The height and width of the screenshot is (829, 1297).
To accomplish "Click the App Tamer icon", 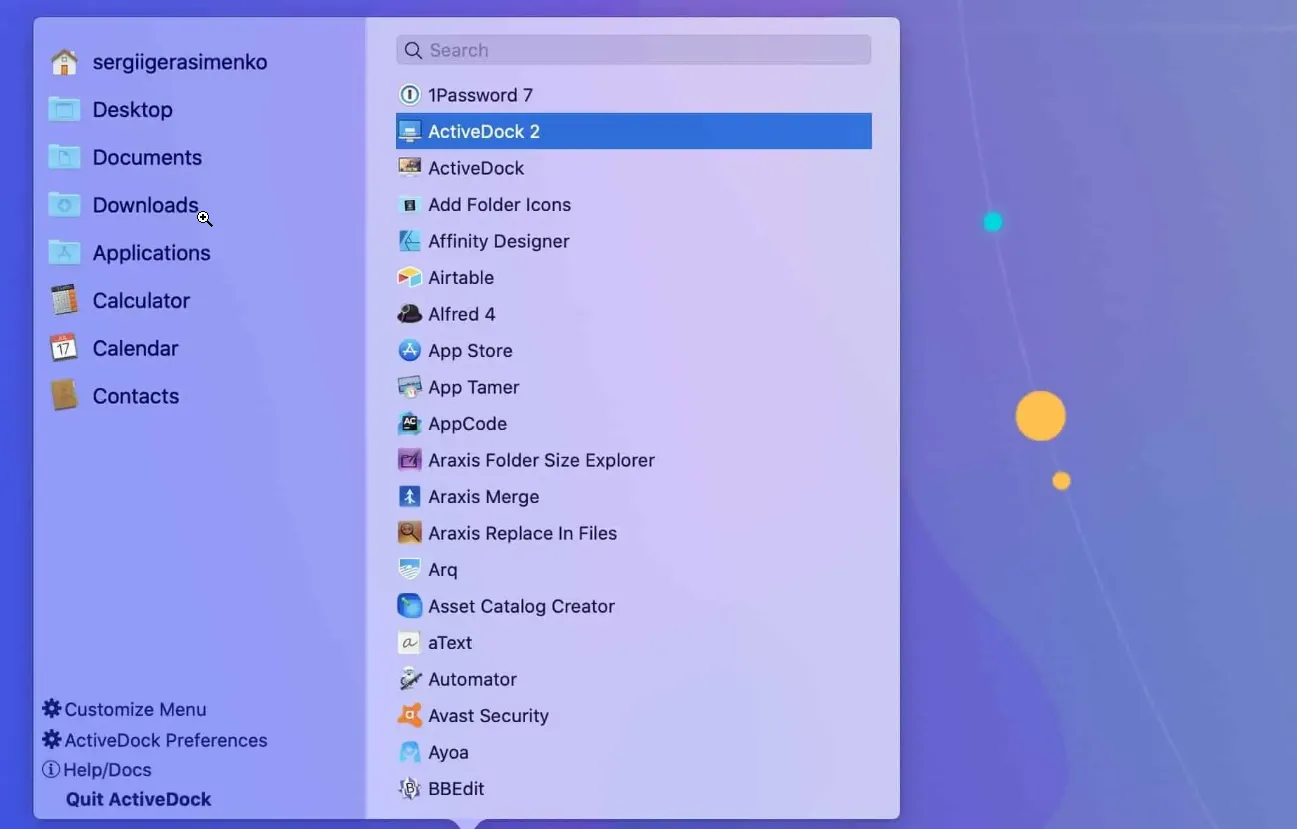I will tap(409, 387).
